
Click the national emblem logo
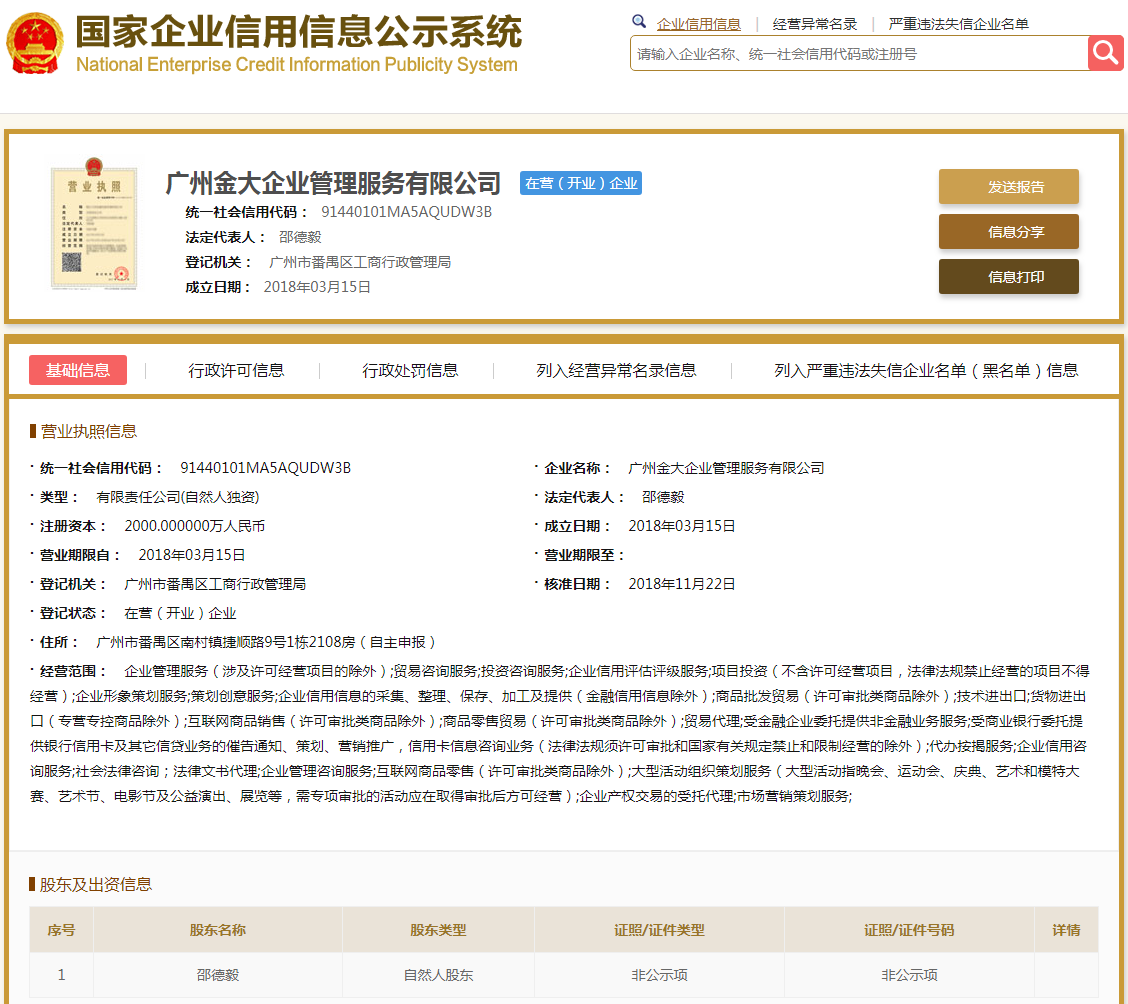[x=35, y=44]
